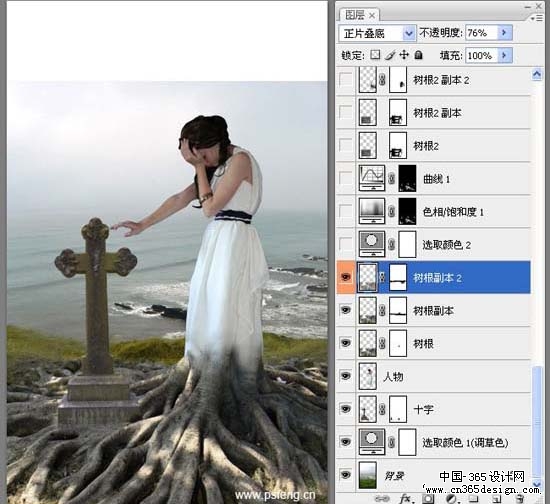
Task: Click the hue/saturation icon on 色相/饱和度 1
Action: [x=371, y=211]
